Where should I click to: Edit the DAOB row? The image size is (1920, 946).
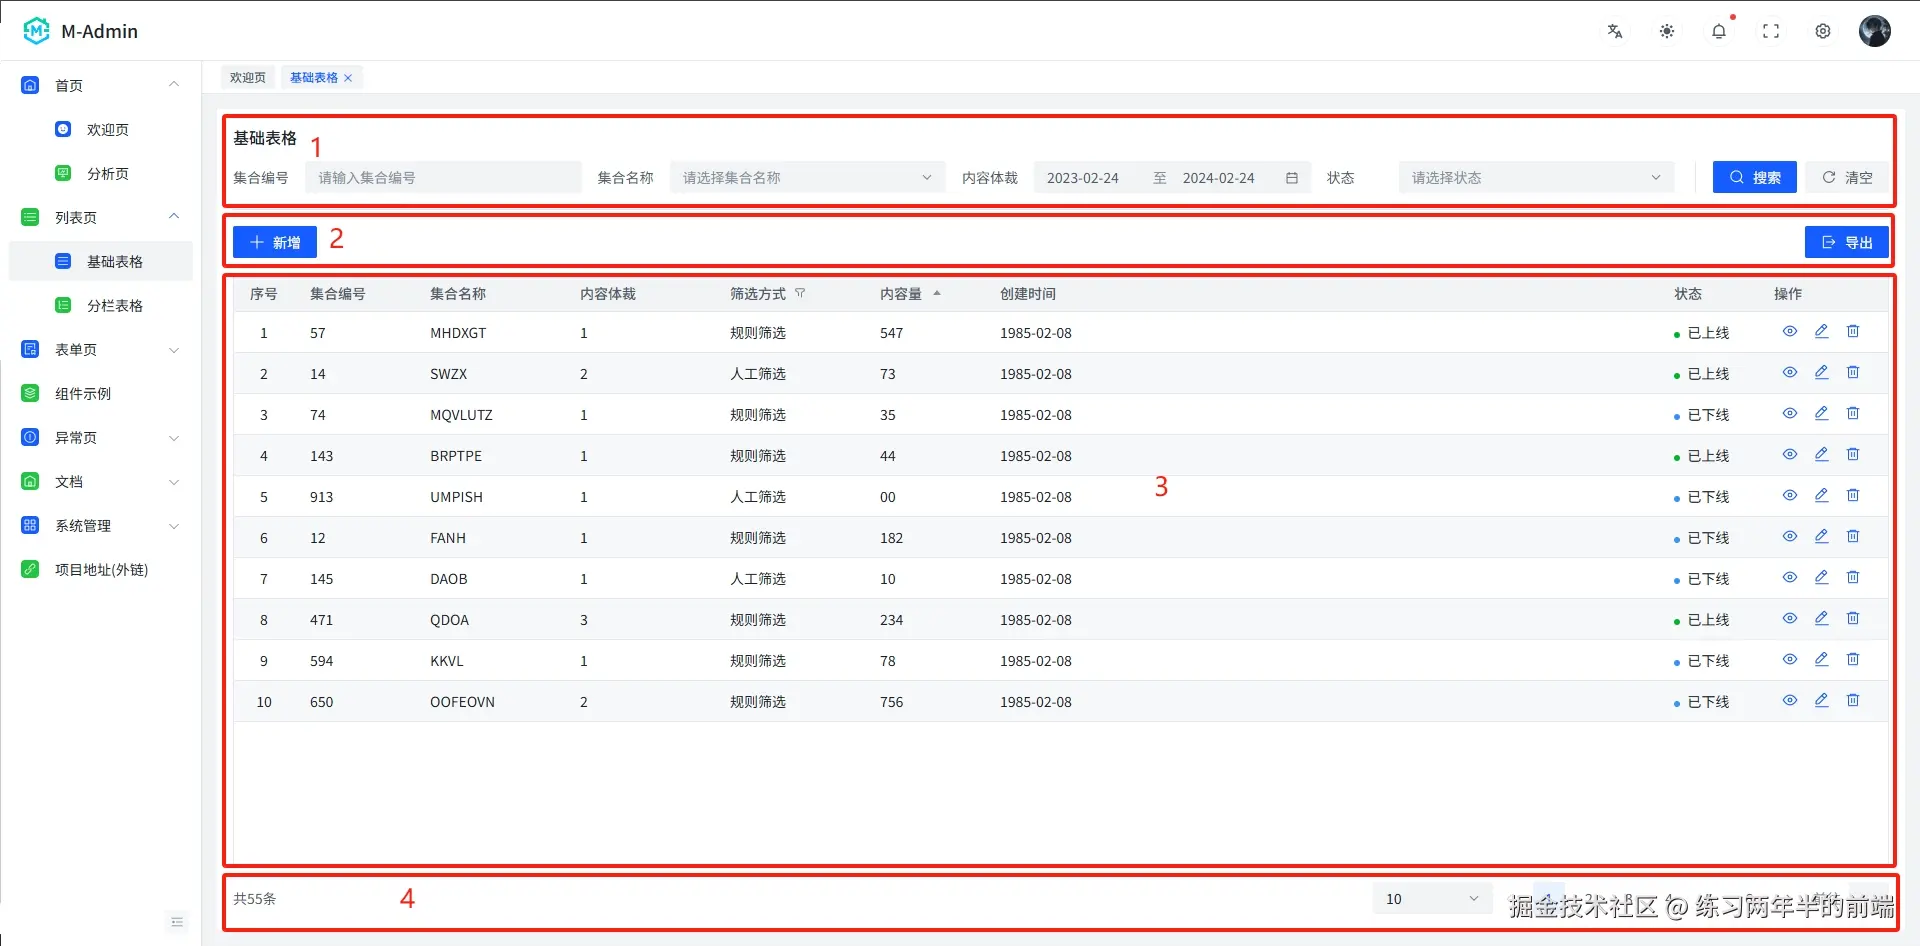tap(1822, 577)
